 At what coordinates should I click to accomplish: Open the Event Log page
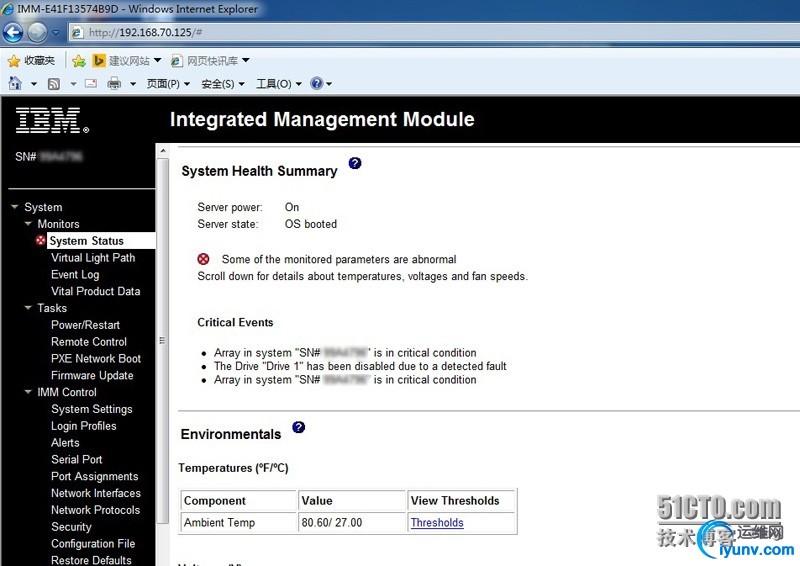[75, 275]
